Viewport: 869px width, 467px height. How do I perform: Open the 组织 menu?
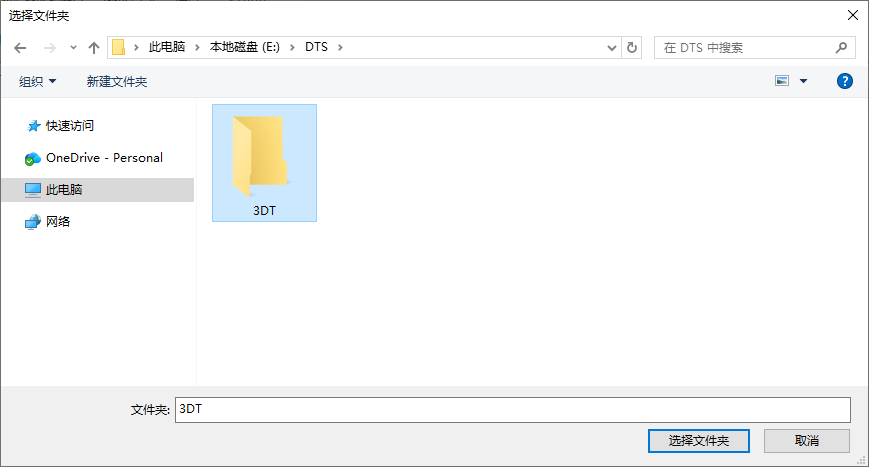38,82
